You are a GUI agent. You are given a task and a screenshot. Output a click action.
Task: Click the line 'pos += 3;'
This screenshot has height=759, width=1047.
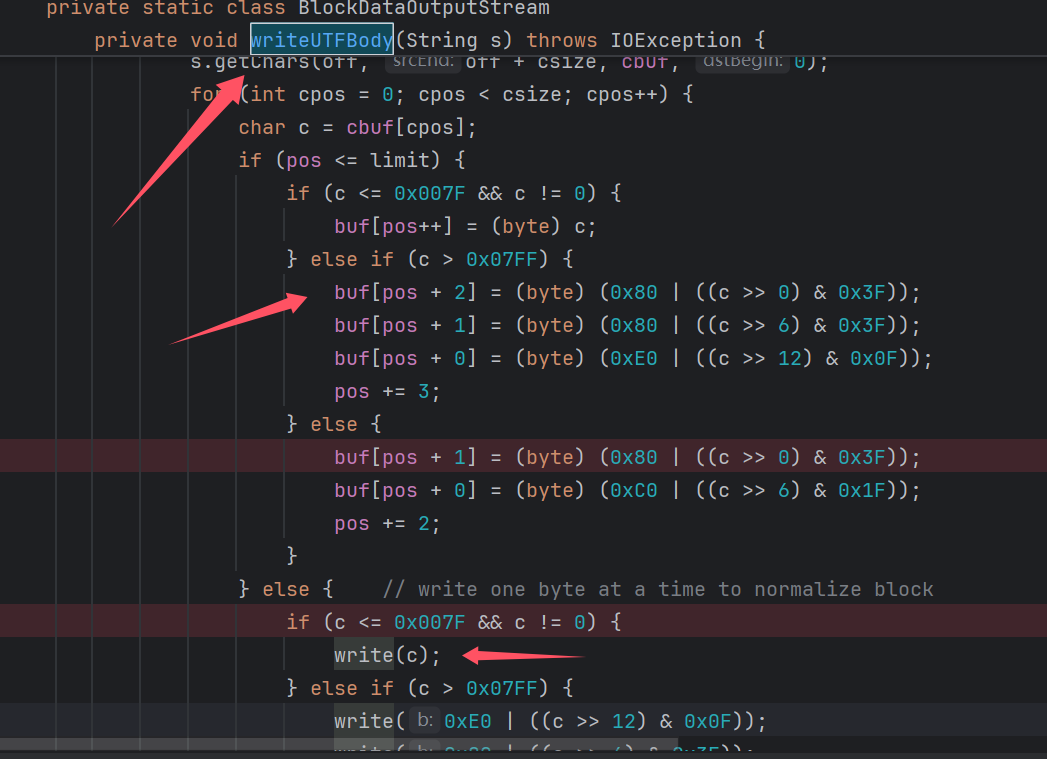pos(387,391)
